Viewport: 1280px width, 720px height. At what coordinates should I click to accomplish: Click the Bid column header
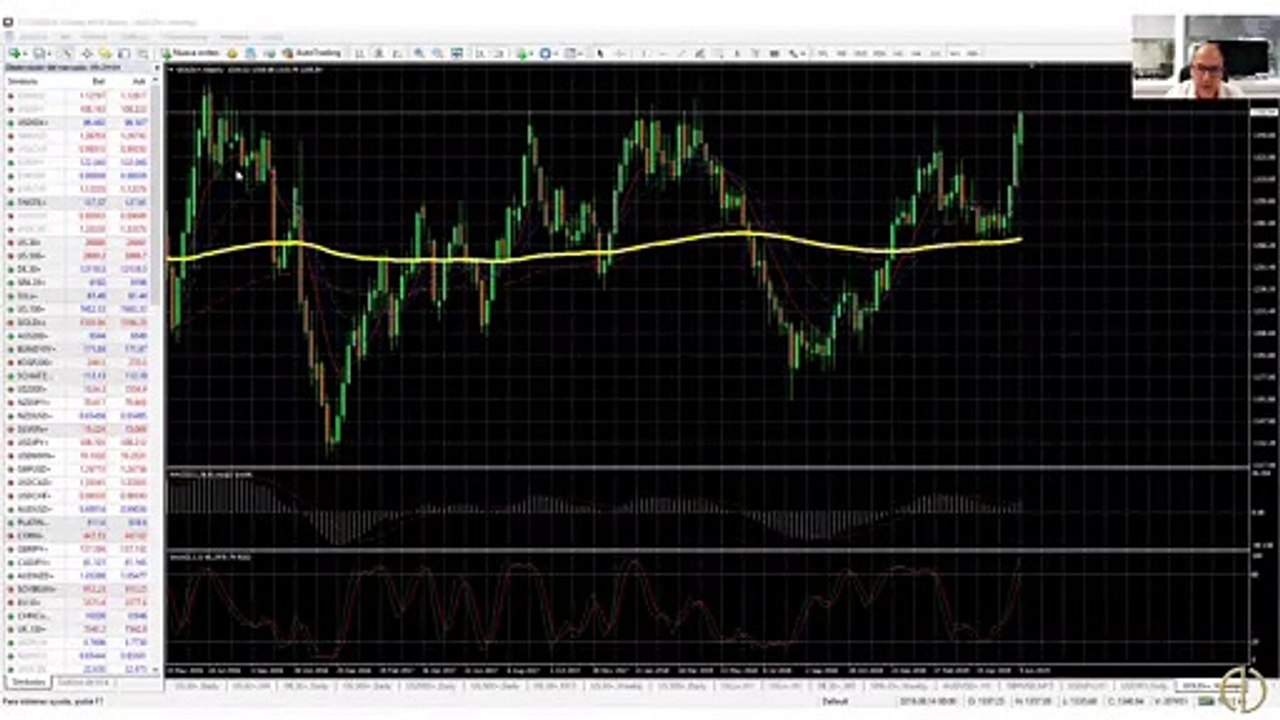[98, 81]
